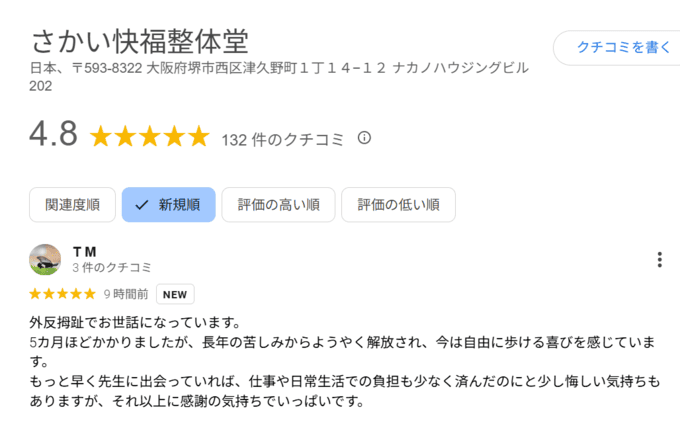Open the three-dot menu on TM's review
Viewport: 680px width, 422px height.
[x=659, y=259]
